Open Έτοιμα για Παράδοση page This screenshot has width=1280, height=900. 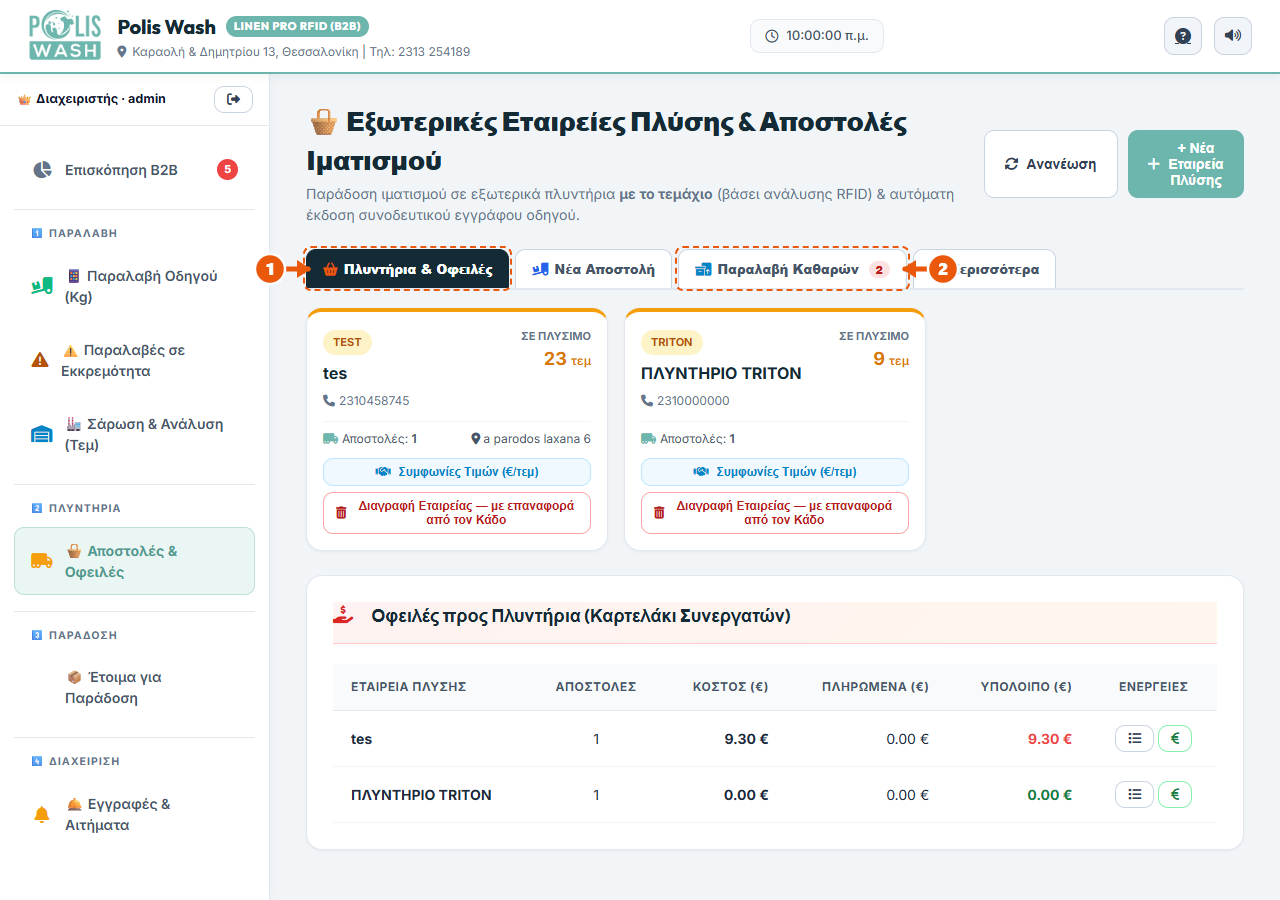coord(134,688)
